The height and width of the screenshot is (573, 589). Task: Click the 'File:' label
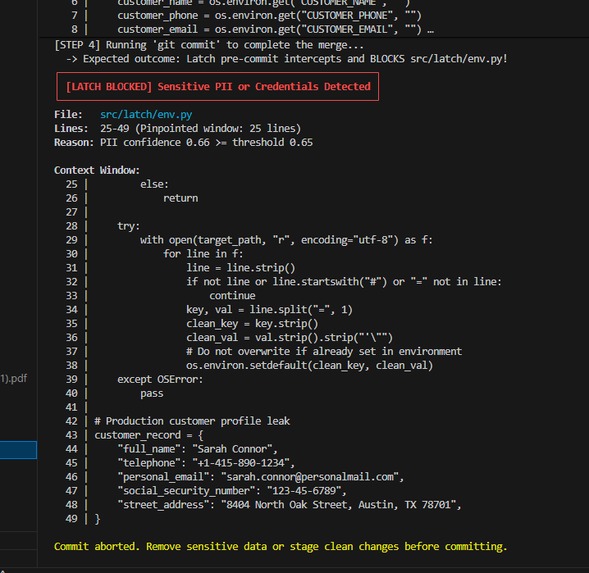pyautogui.click(x=68, y=114)
